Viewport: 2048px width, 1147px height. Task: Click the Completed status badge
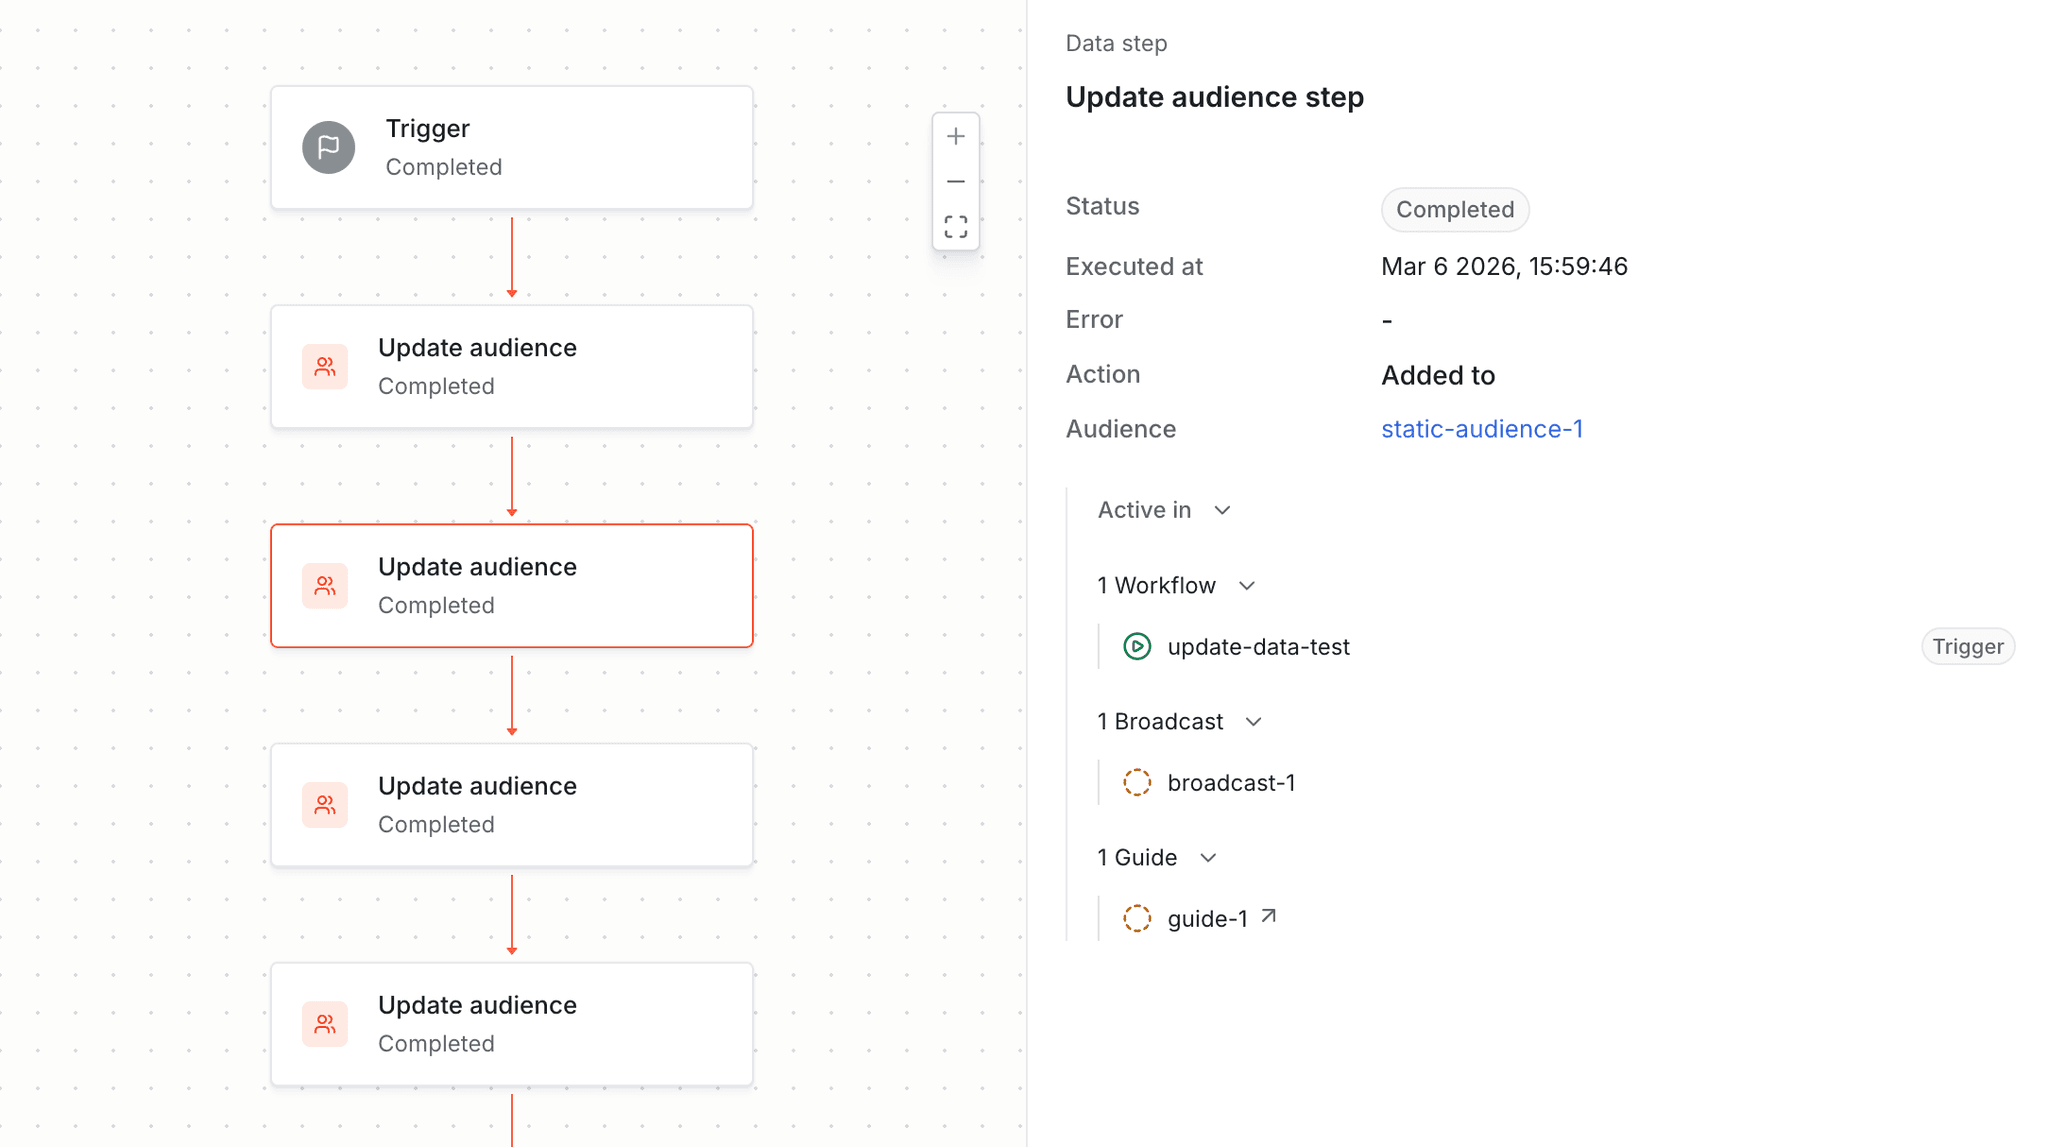click(x=1454, y=209)
